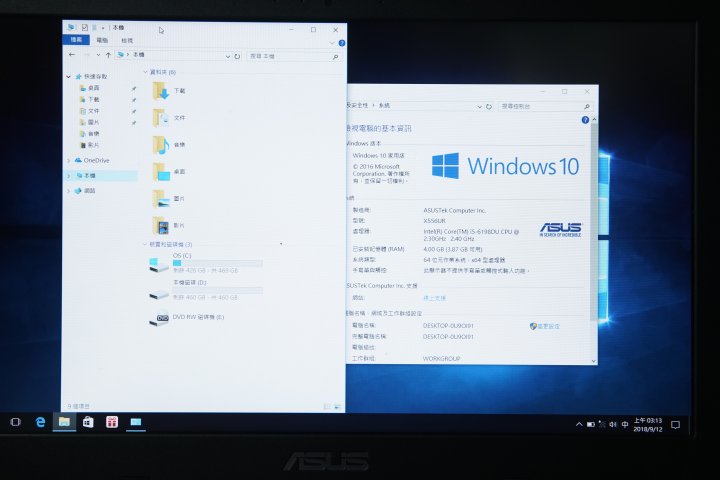The height and width of the screenshot is (480, 720).
Task: Refresh the System control panel window
Action: coord(489,107)
